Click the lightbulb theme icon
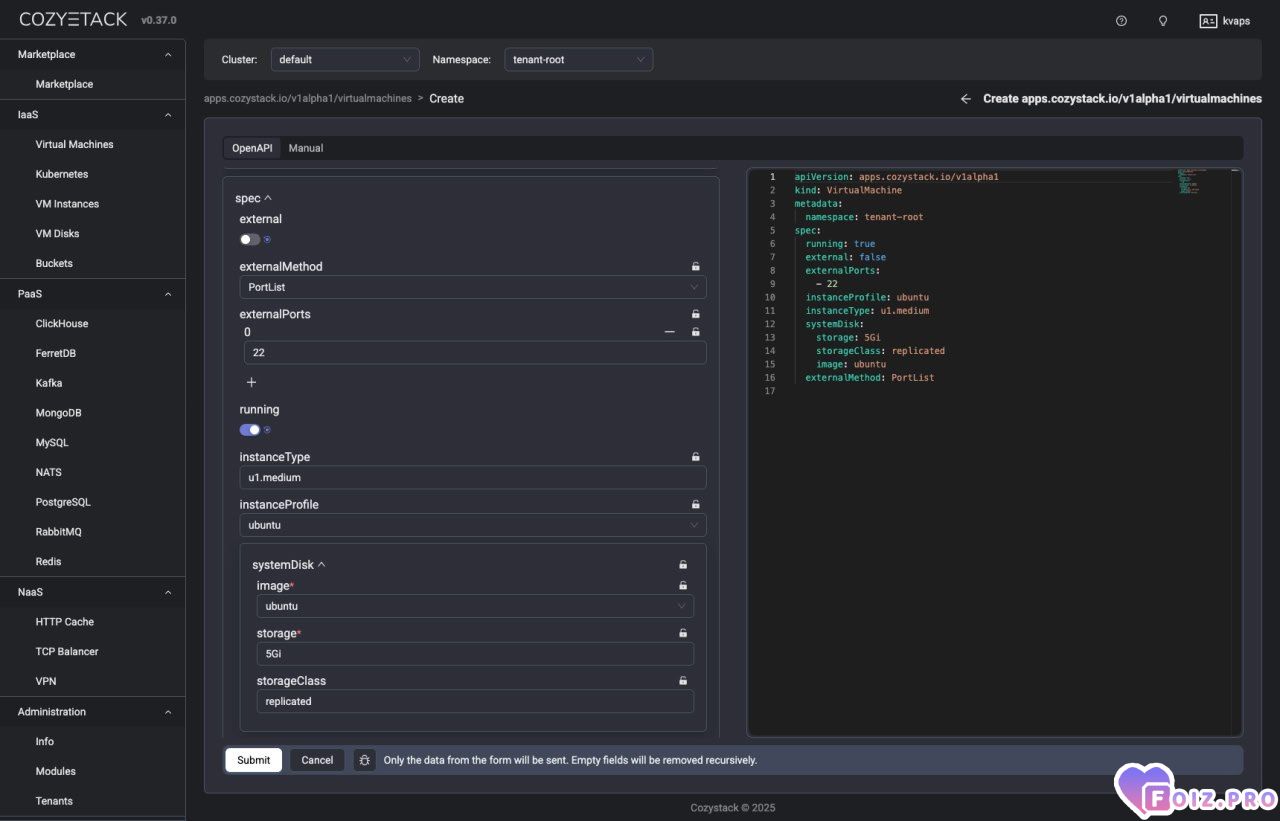Image resolution: width=1280 pixels, height=821 pixels. [x=1162, y=21]
